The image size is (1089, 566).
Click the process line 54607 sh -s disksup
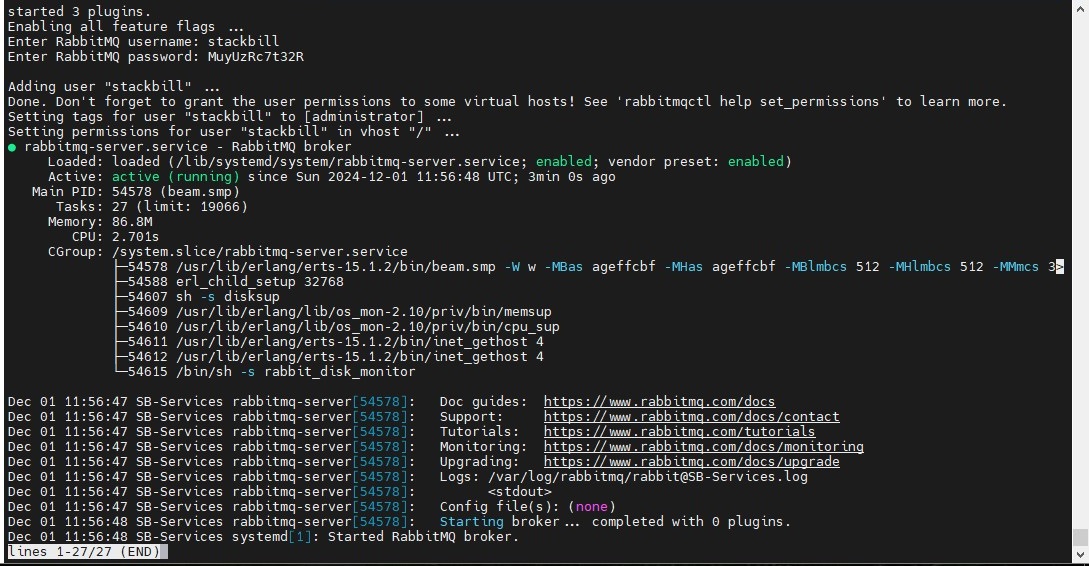click(203, 297)
